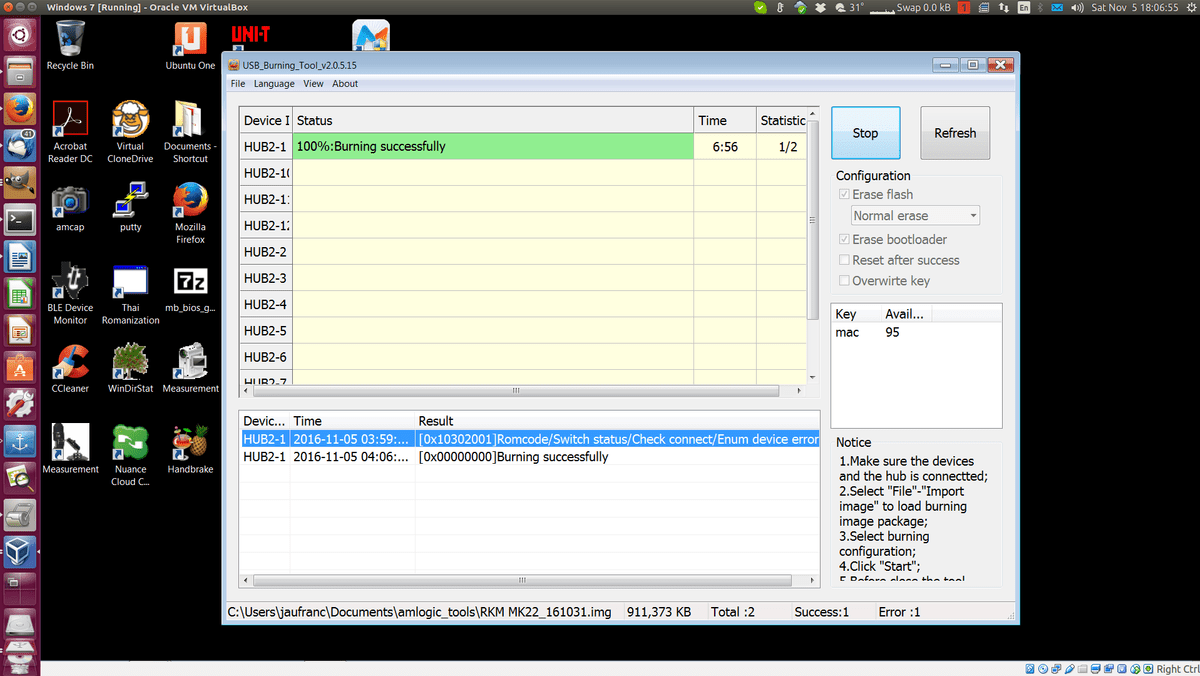Screen dimensions: 1200x676
Task: Expand the Normal erase dropdown
Action: tap(915, 216)
